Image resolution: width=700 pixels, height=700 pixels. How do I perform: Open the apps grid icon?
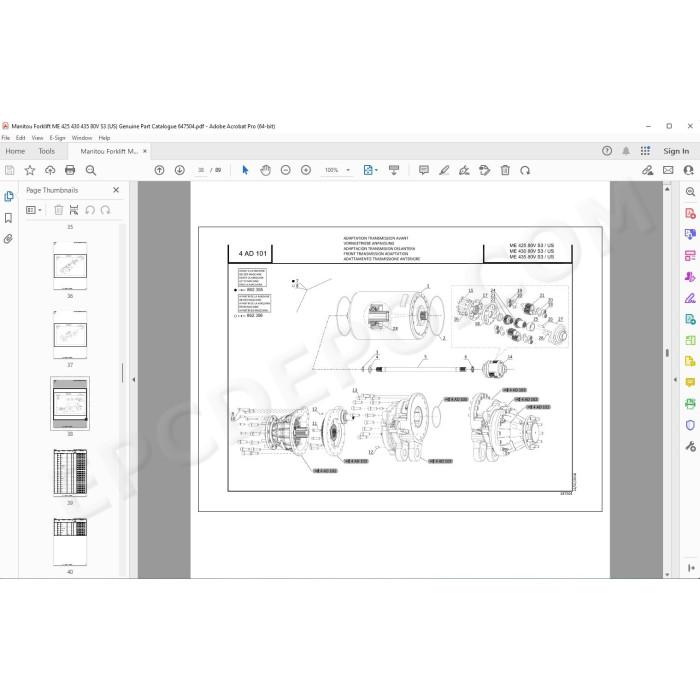click(645, 151)
